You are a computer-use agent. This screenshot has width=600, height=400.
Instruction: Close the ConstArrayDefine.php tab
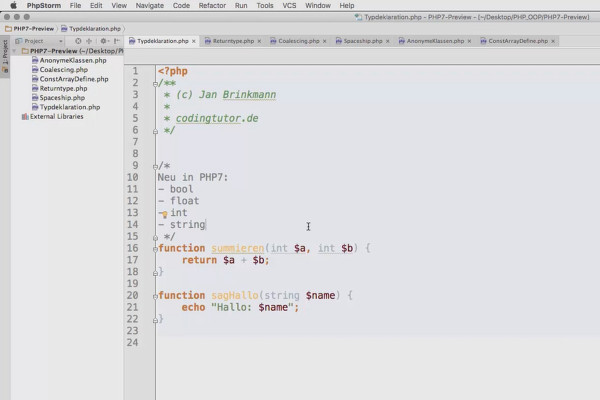(x=553, y=41)
